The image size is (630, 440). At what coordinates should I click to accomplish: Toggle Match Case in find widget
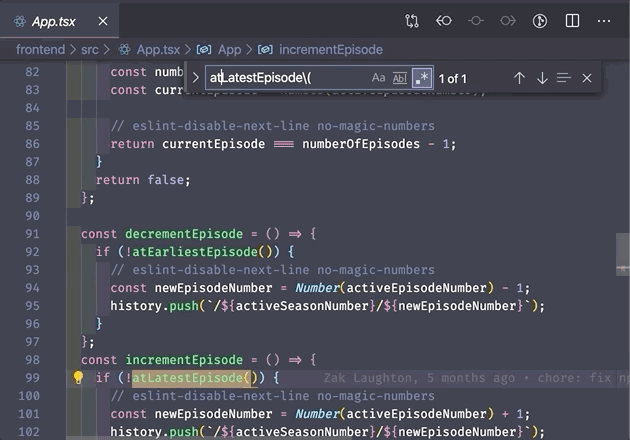378,78
